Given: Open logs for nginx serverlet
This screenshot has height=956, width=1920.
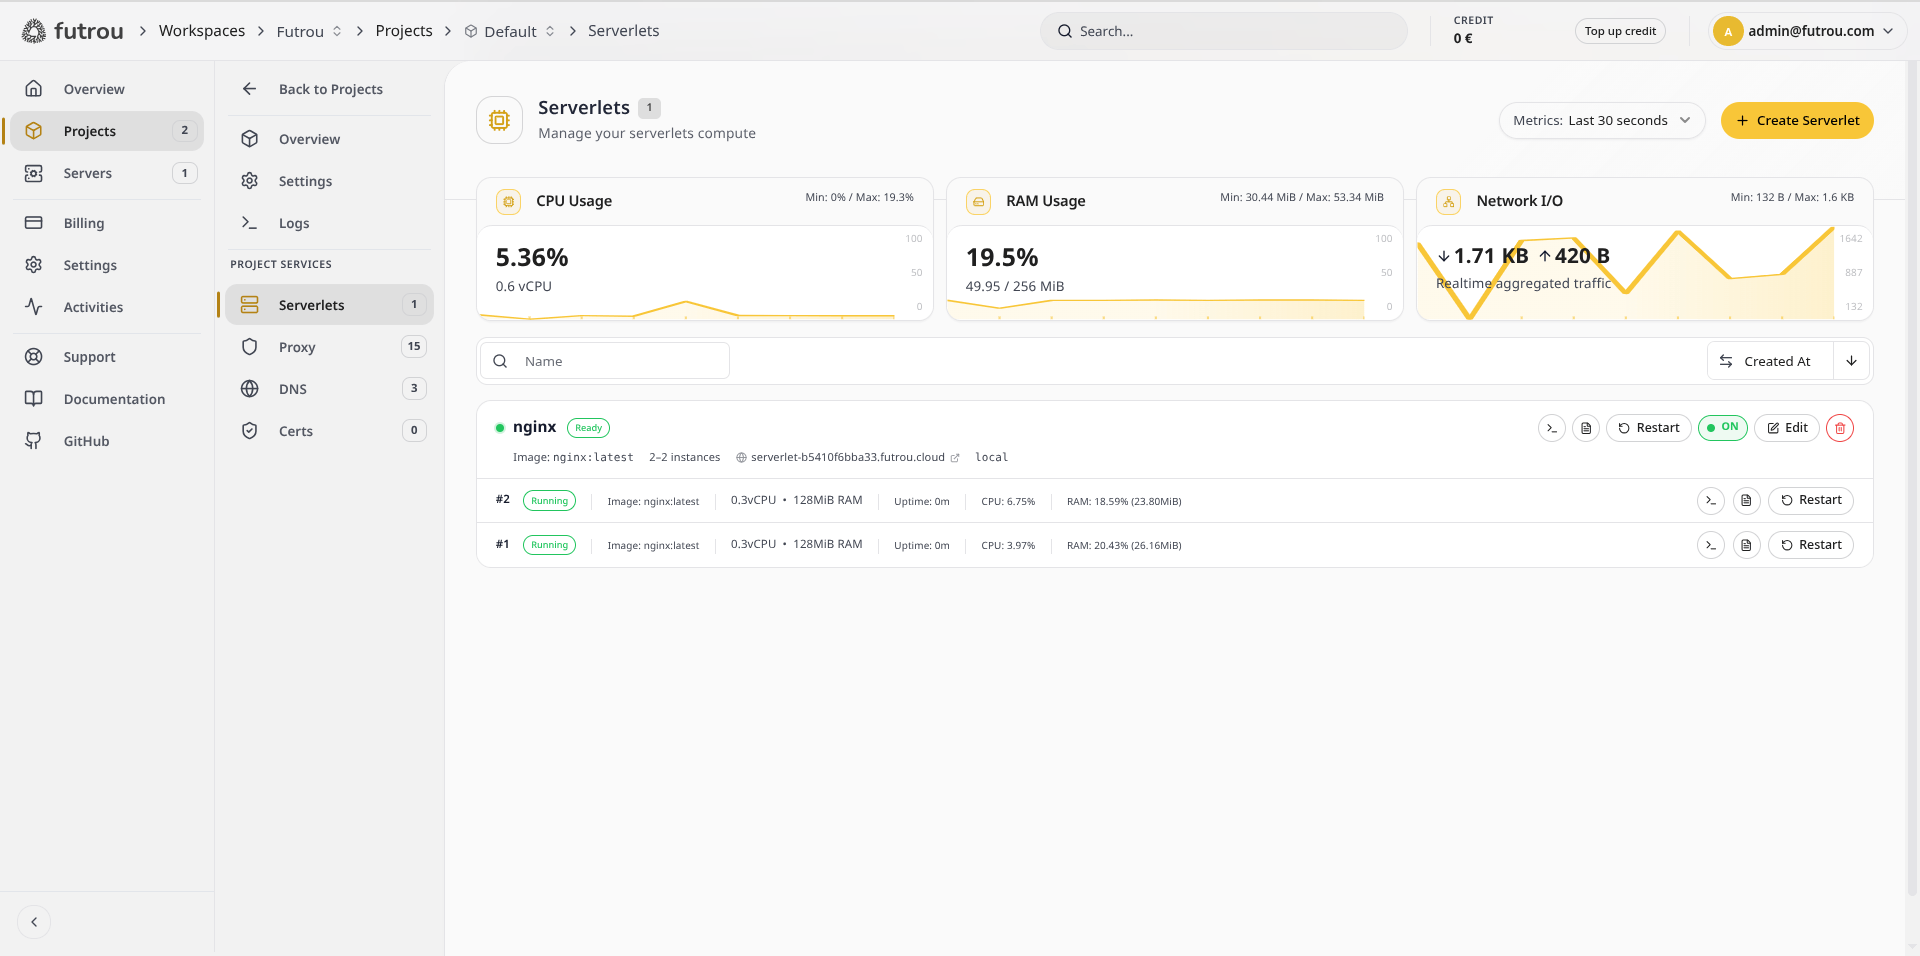Looking at the screenshot, I should tap(1586, 428).
